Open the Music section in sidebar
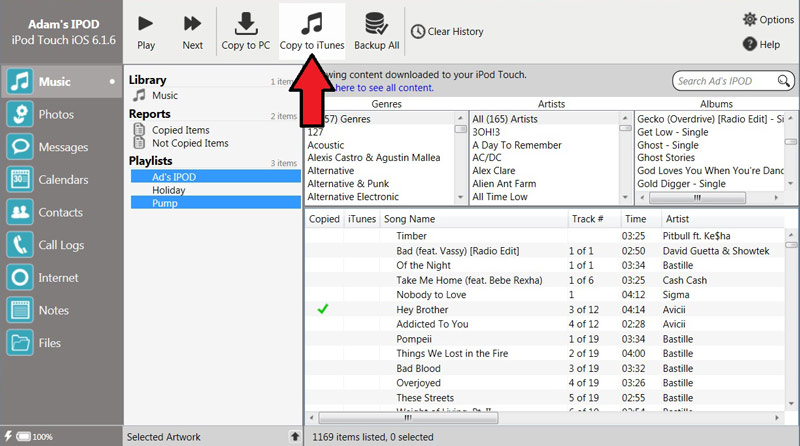Image resolution: width=800 pixels, height=446 pixels. click(61, 82)
